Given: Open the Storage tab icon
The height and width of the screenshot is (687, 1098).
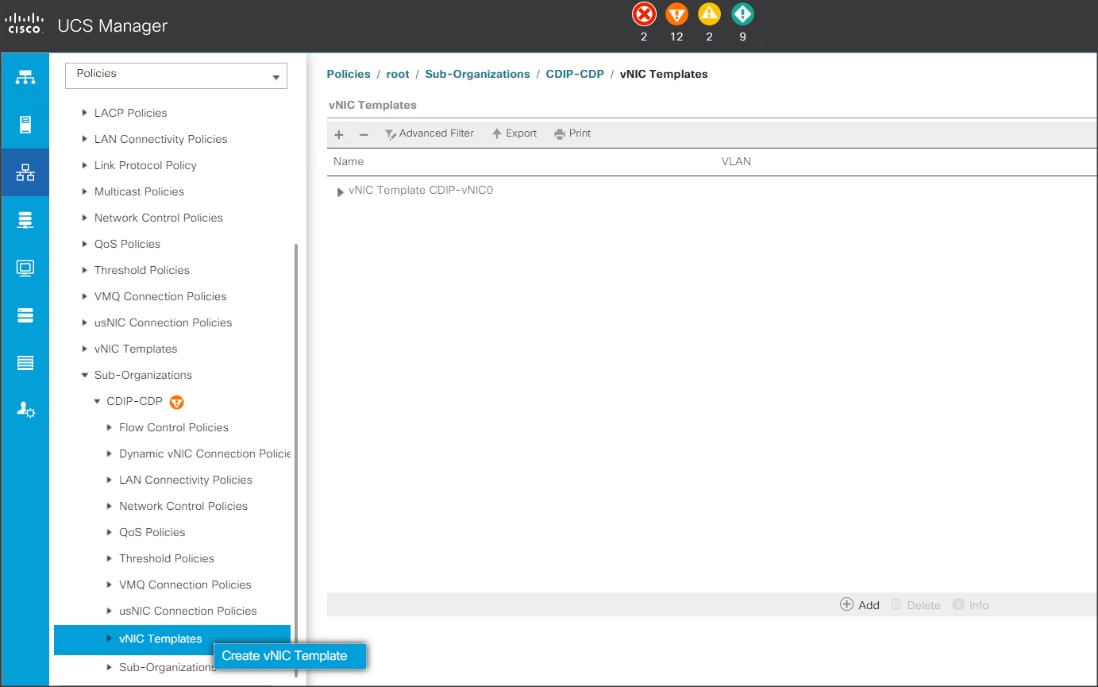Looking at the screenshot, I should point(25,315).
